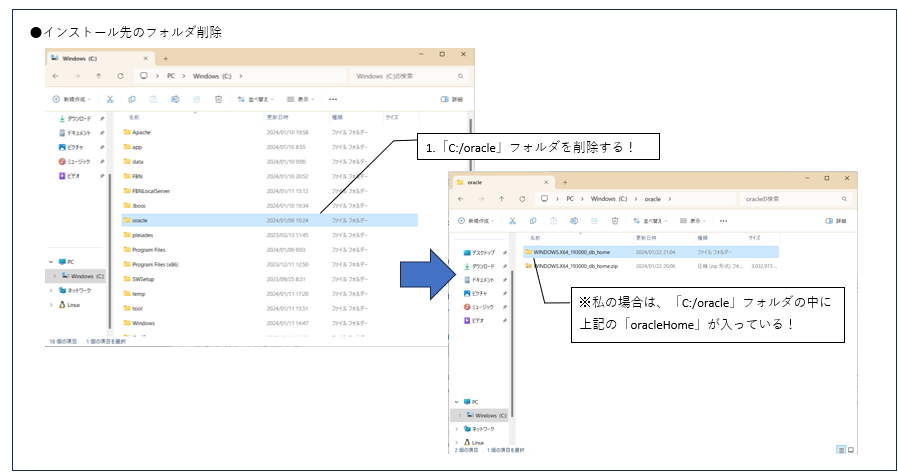Toggle 詳細 details pane in oracle window
898x475 pixels.
pyautogui.click(x=836, y=221)
